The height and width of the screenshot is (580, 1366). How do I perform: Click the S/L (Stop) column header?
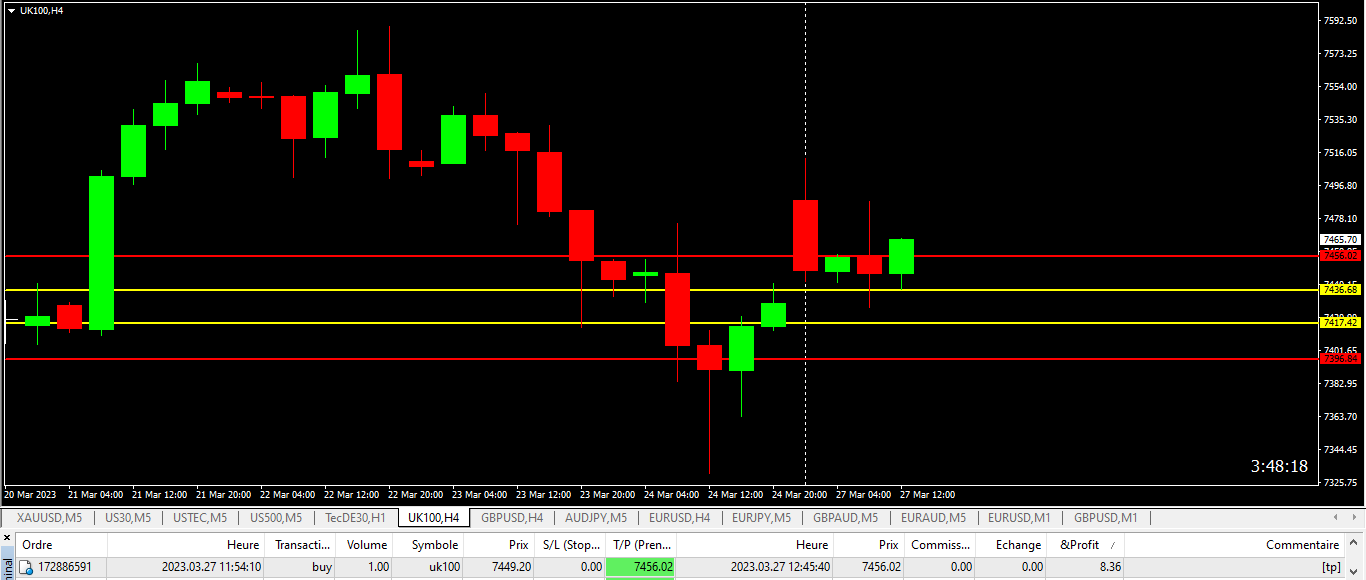[570, 545]
